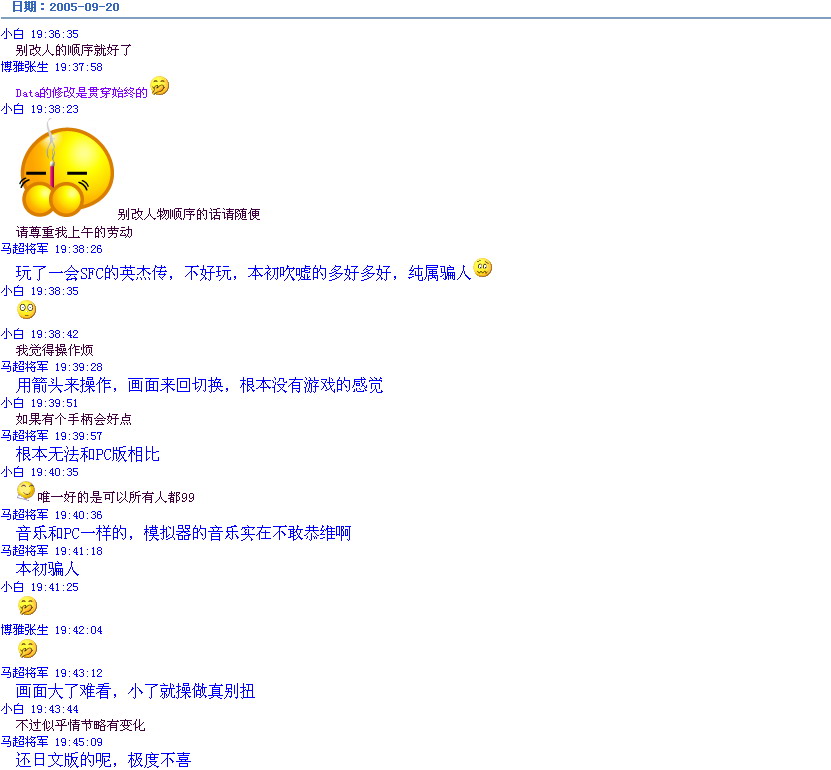Image resolution: width=831 pixels, height=770 pixels.
Task: Click message '我觉得操作烦'
Action: [x=55, y=350]
